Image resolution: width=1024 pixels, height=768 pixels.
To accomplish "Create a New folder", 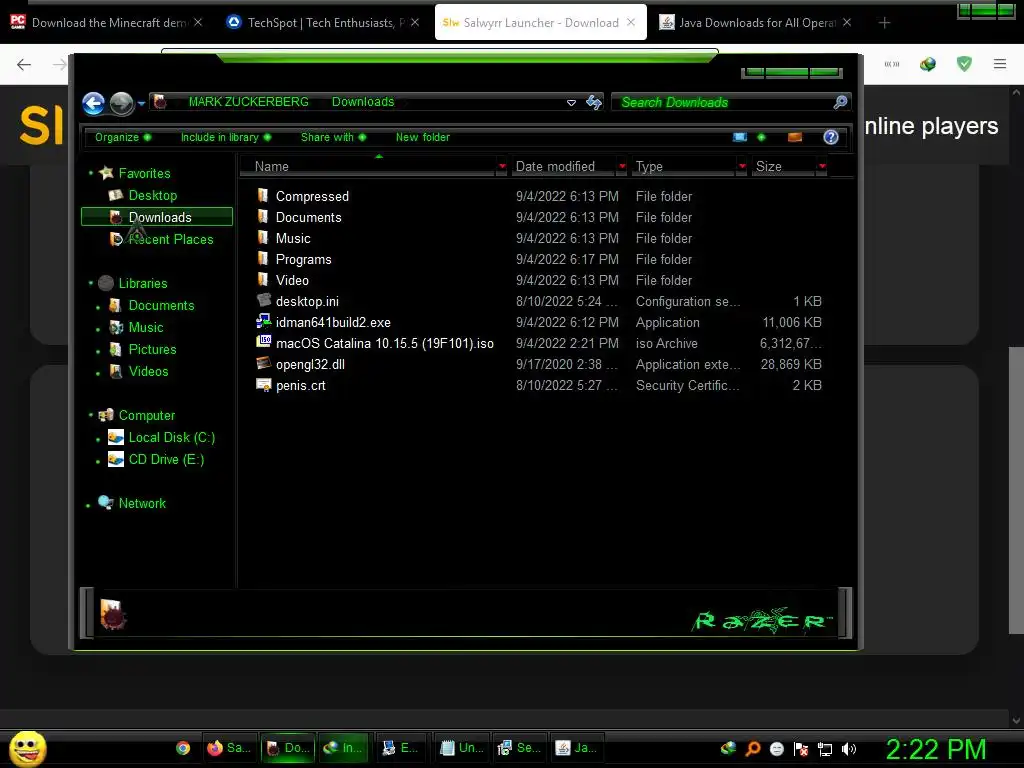I will point(423,137).
